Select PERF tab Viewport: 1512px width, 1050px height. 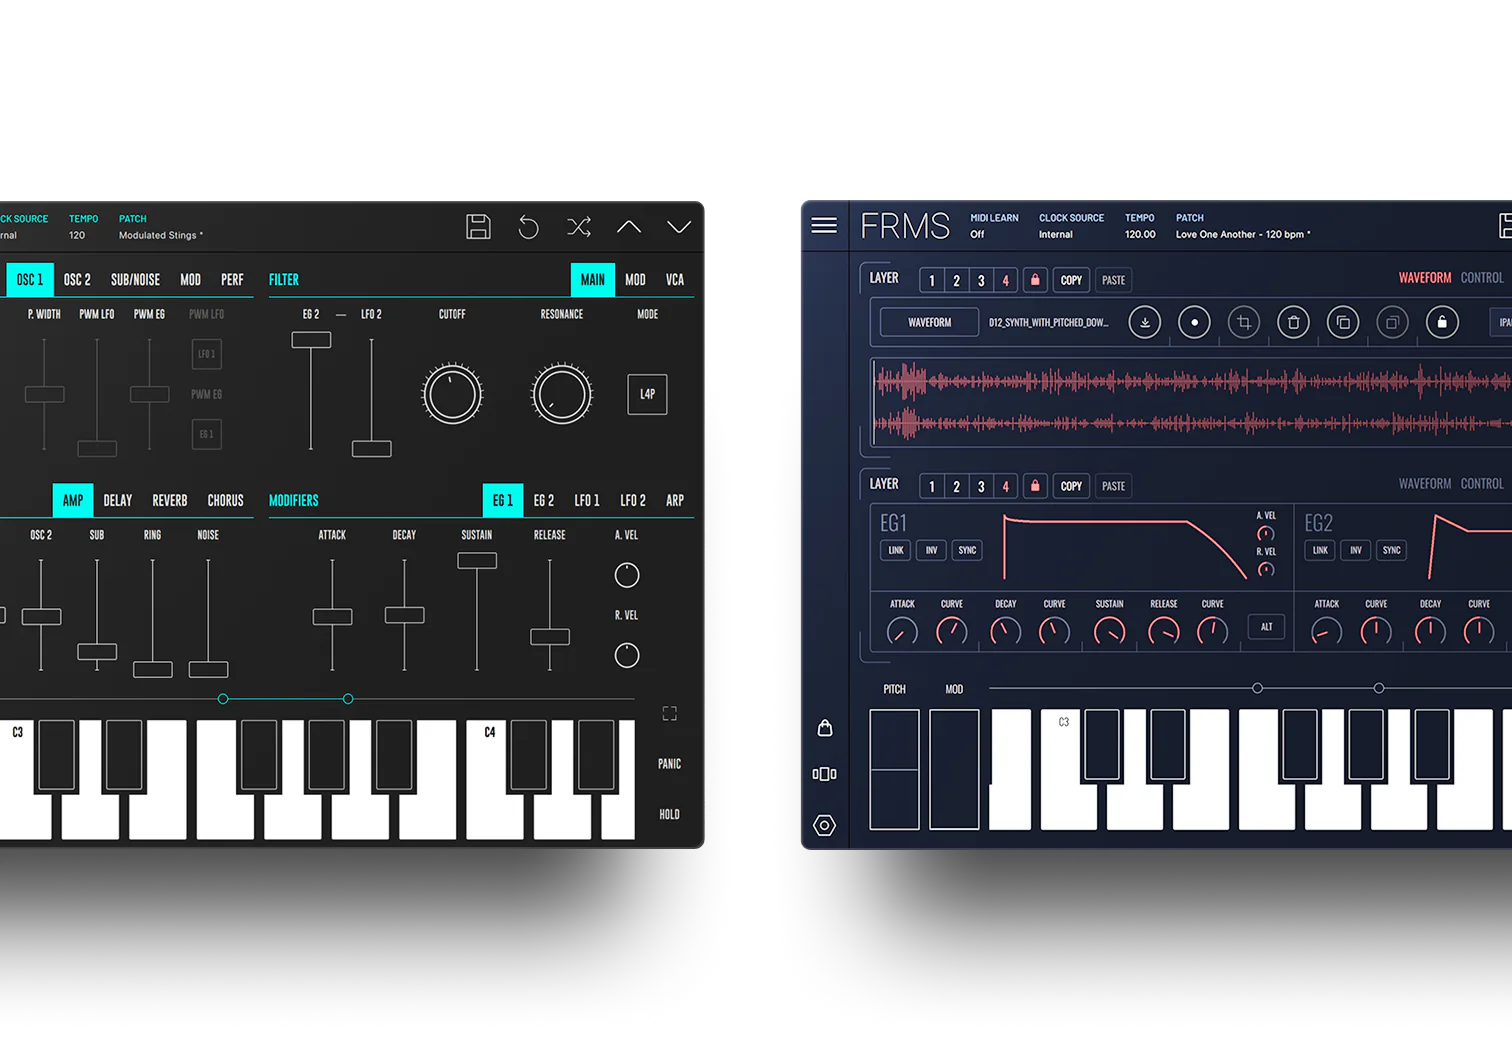click(x=232, y=280)
